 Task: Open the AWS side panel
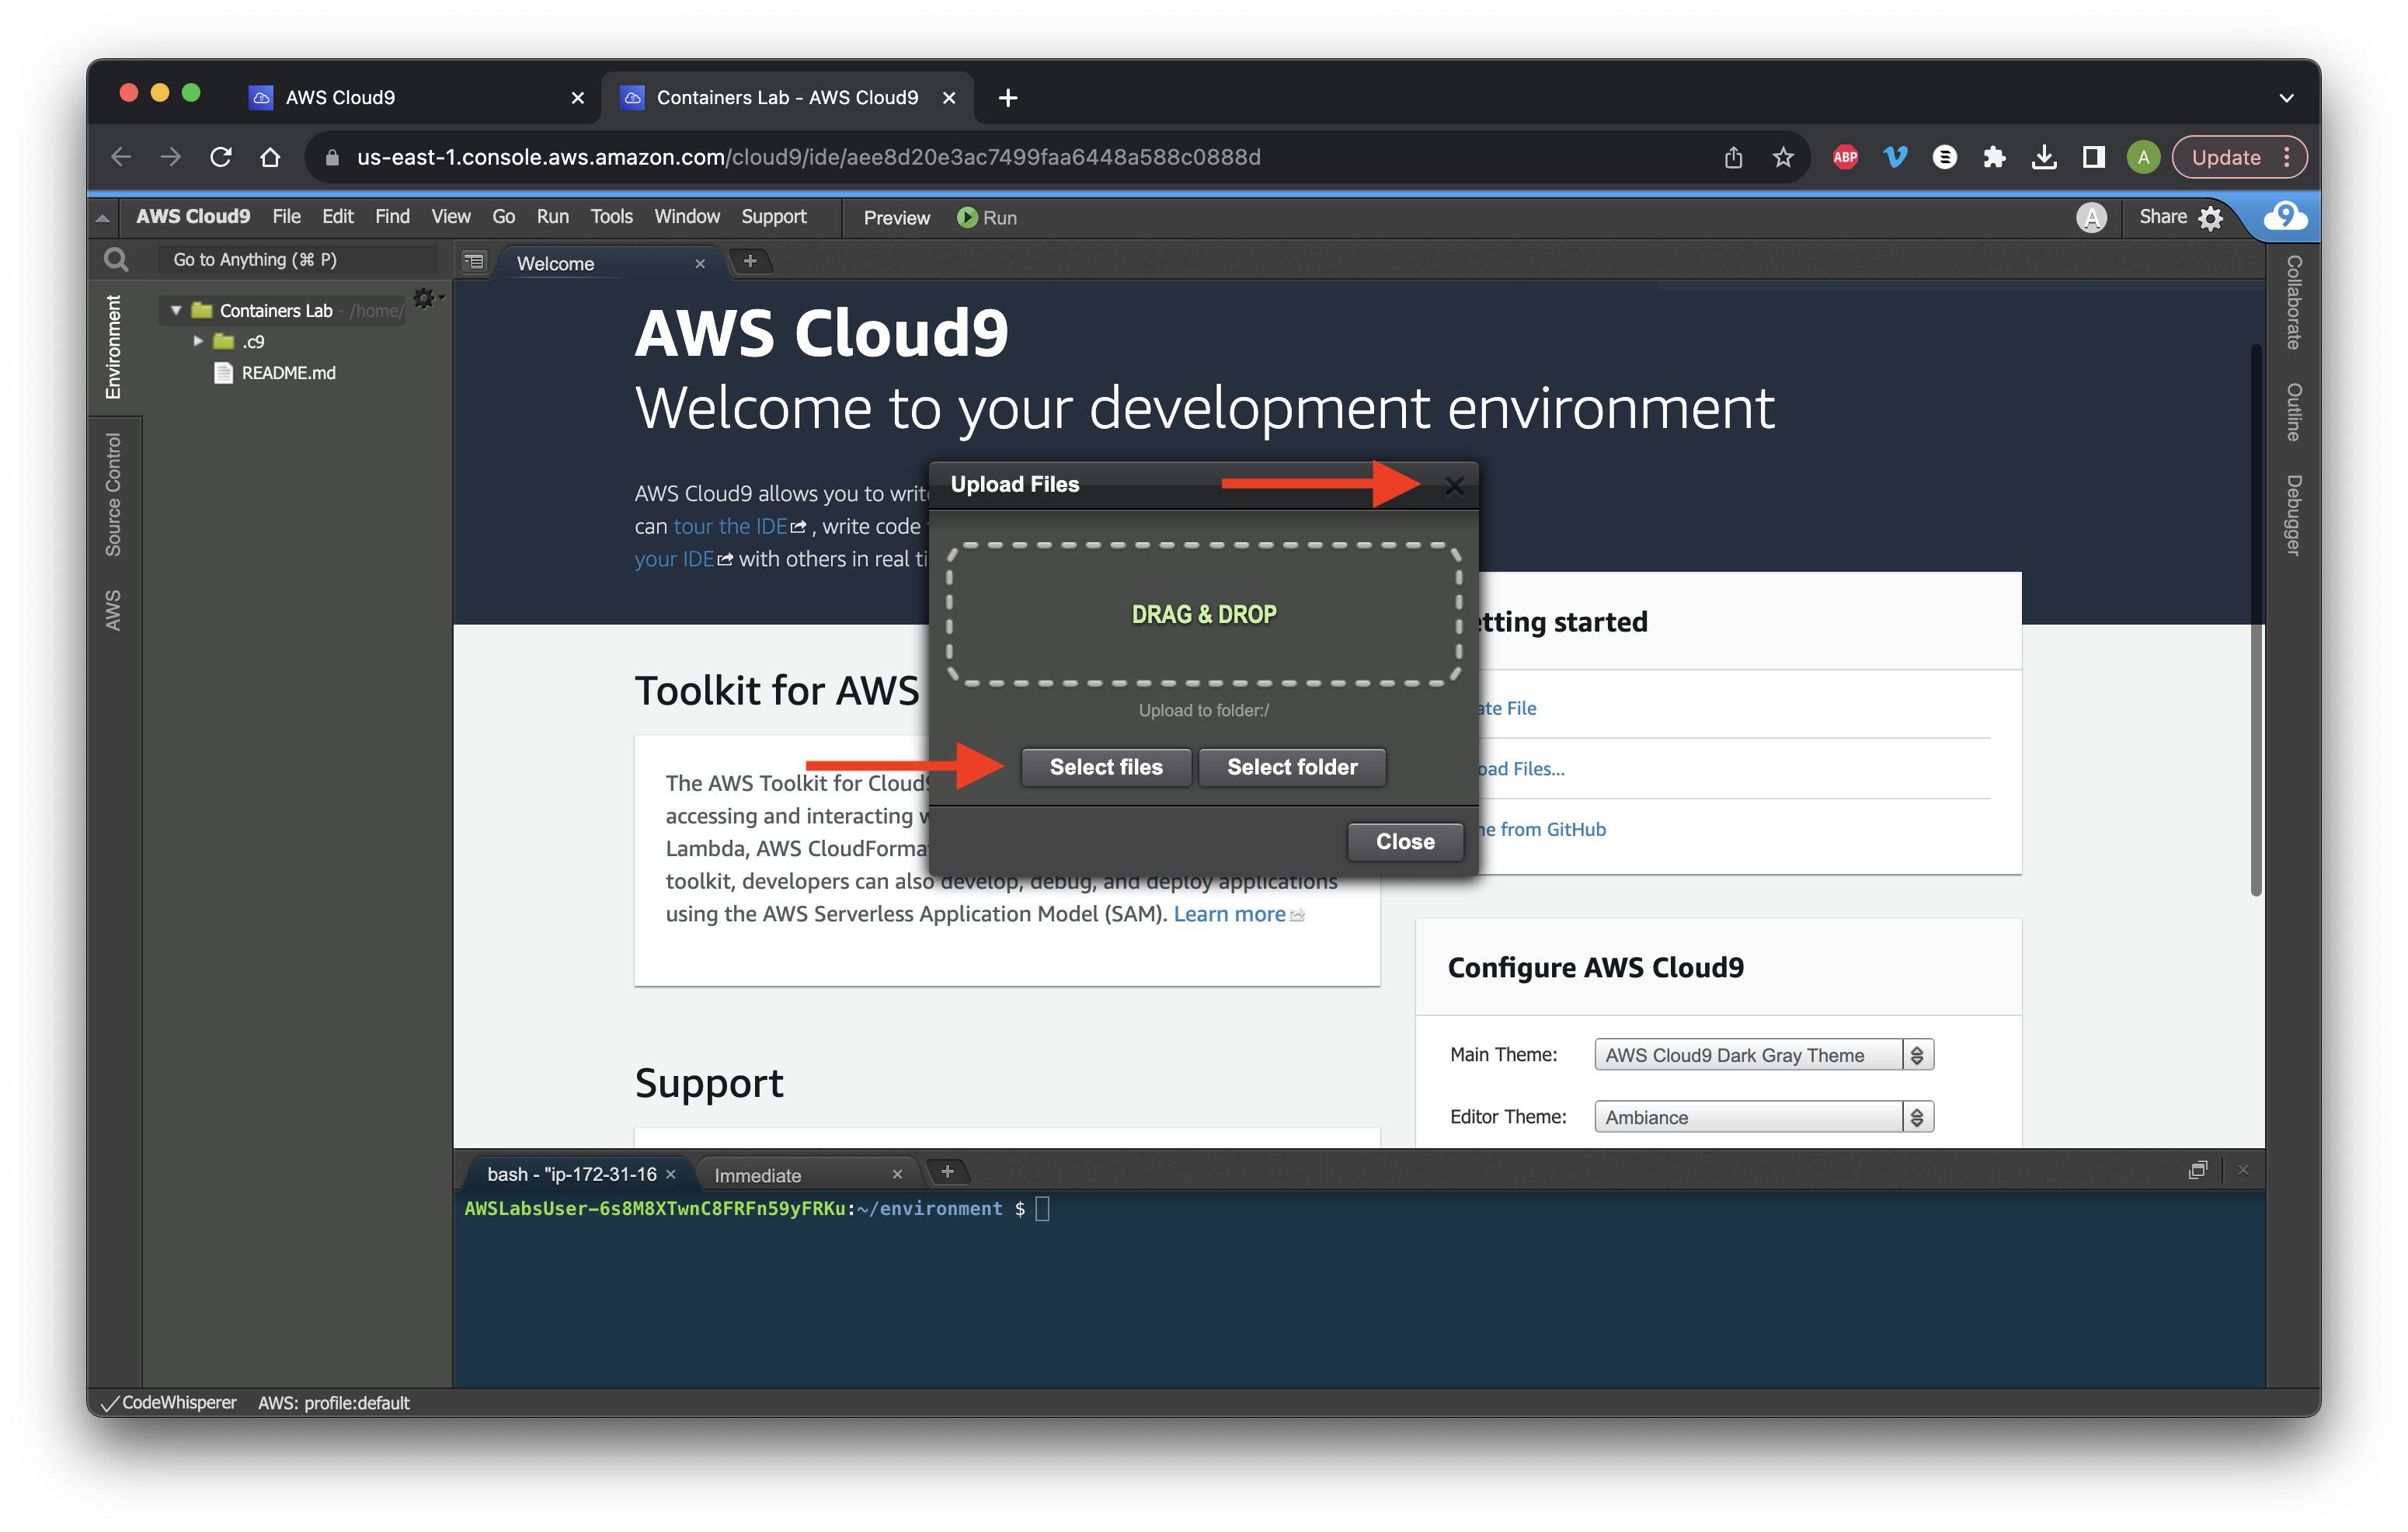tap(113, 609)
